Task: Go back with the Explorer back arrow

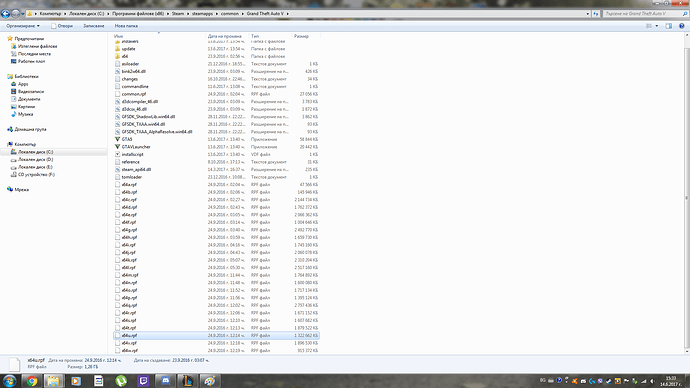Action: pyautogui.click(x=5, y=14)
